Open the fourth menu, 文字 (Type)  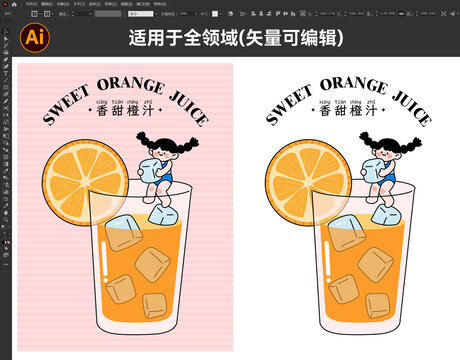coord(79,4)
